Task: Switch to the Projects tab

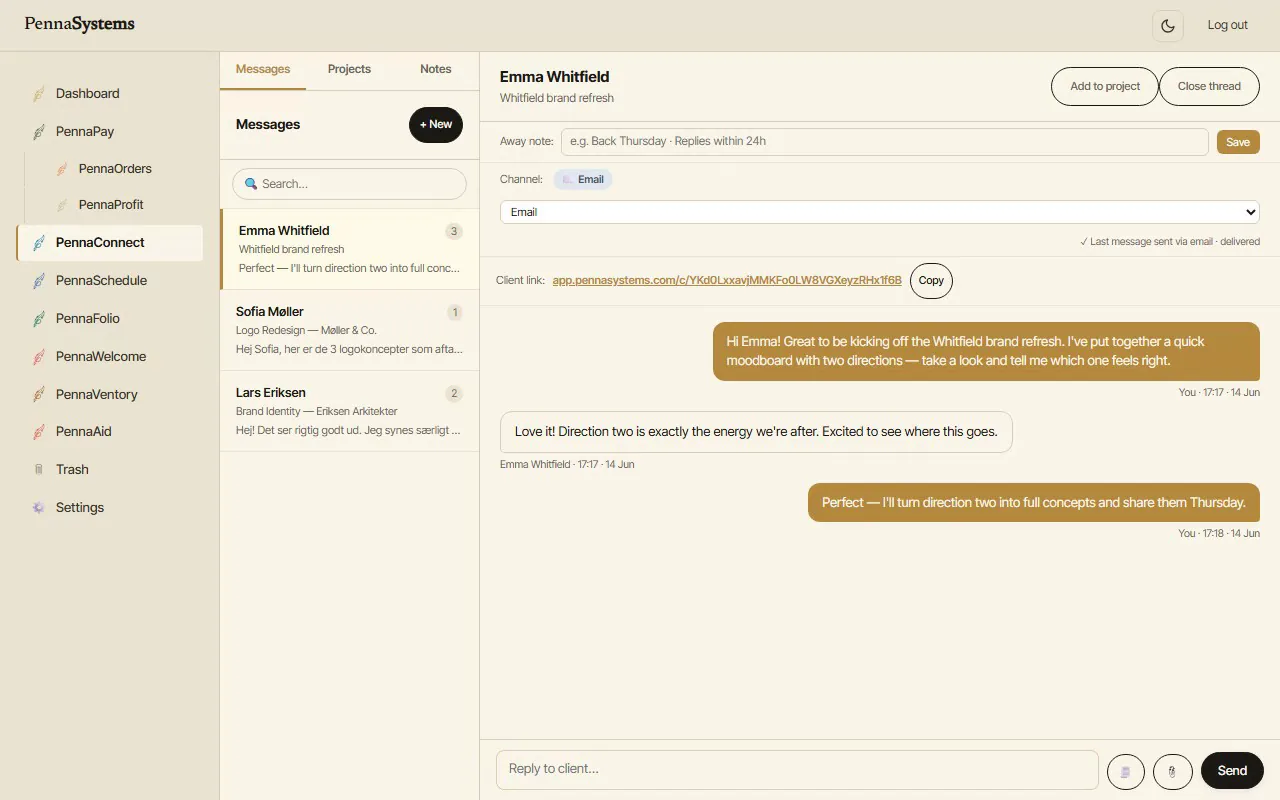Action: click(x=349, y=70)
